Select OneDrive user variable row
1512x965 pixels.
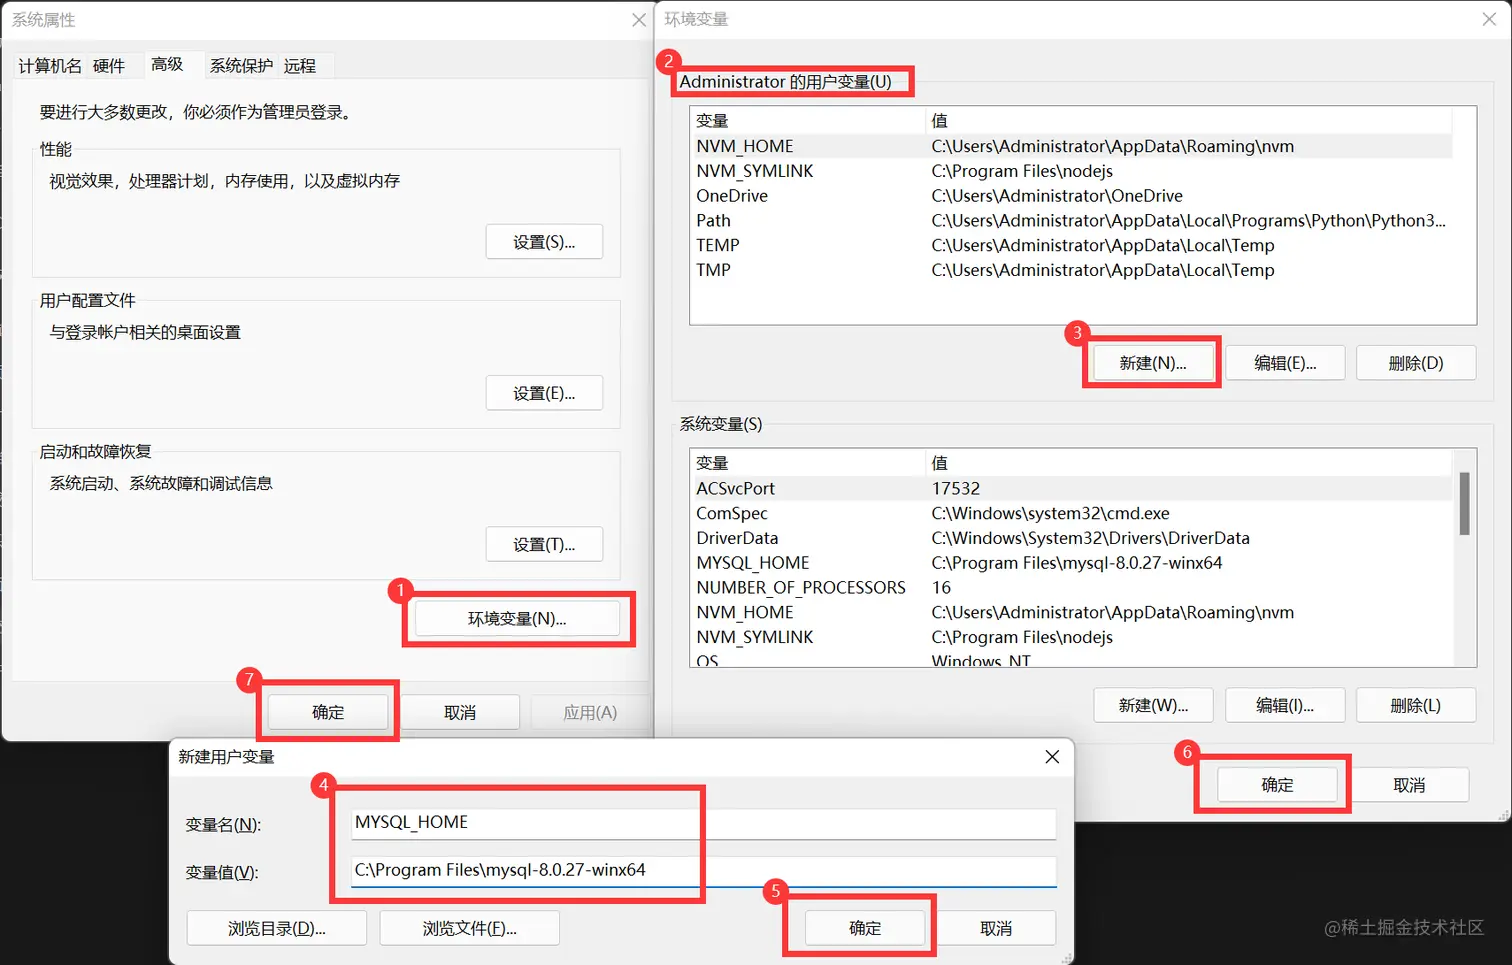[x=1071, y=196]
